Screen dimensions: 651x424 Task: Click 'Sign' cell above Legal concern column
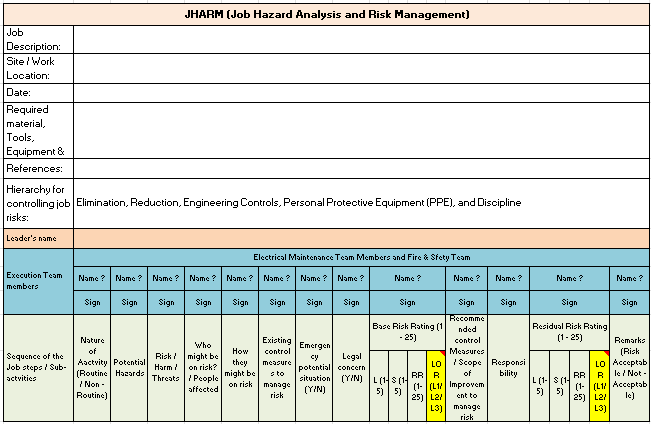(x=351, y=302)
